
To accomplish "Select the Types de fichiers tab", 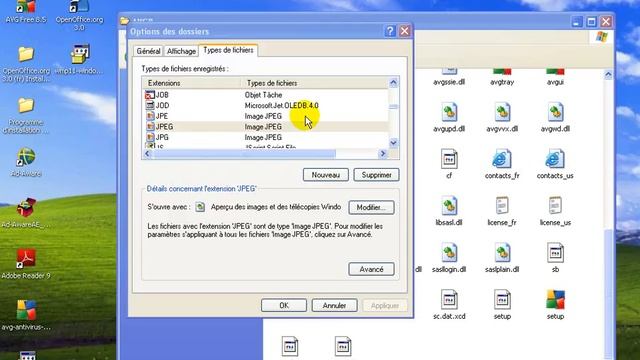I will pos(228,50).
